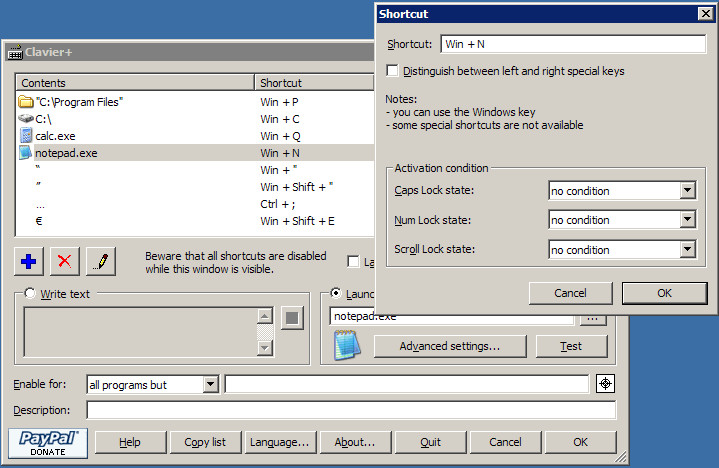This screenshot has height=468, width=719.
Task: Click OK in the Clavier+ window
Action: point(581,442)
